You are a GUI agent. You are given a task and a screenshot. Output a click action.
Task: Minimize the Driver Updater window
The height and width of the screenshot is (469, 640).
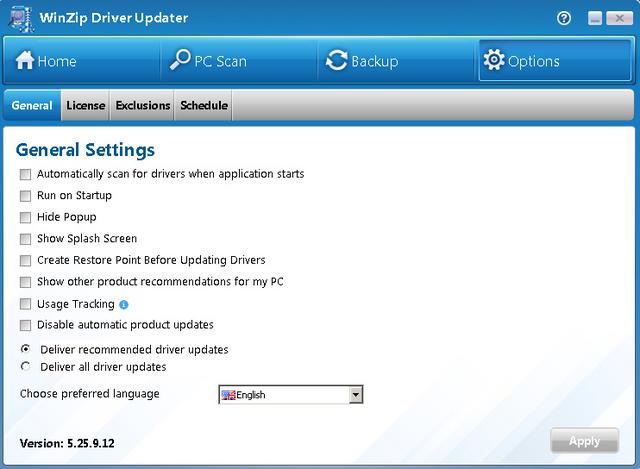(595, 18)
